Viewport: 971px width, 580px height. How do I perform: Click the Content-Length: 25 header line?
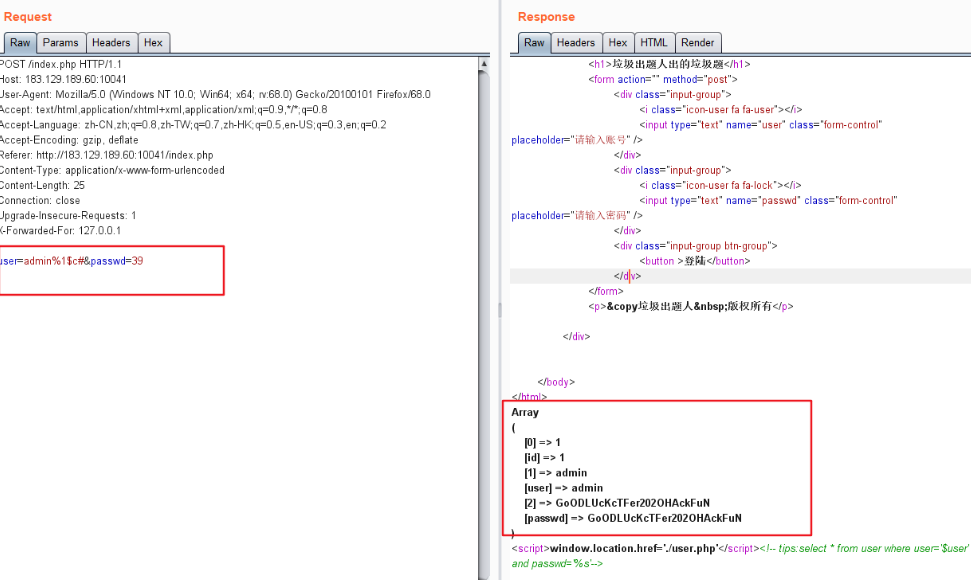(43, 185)
